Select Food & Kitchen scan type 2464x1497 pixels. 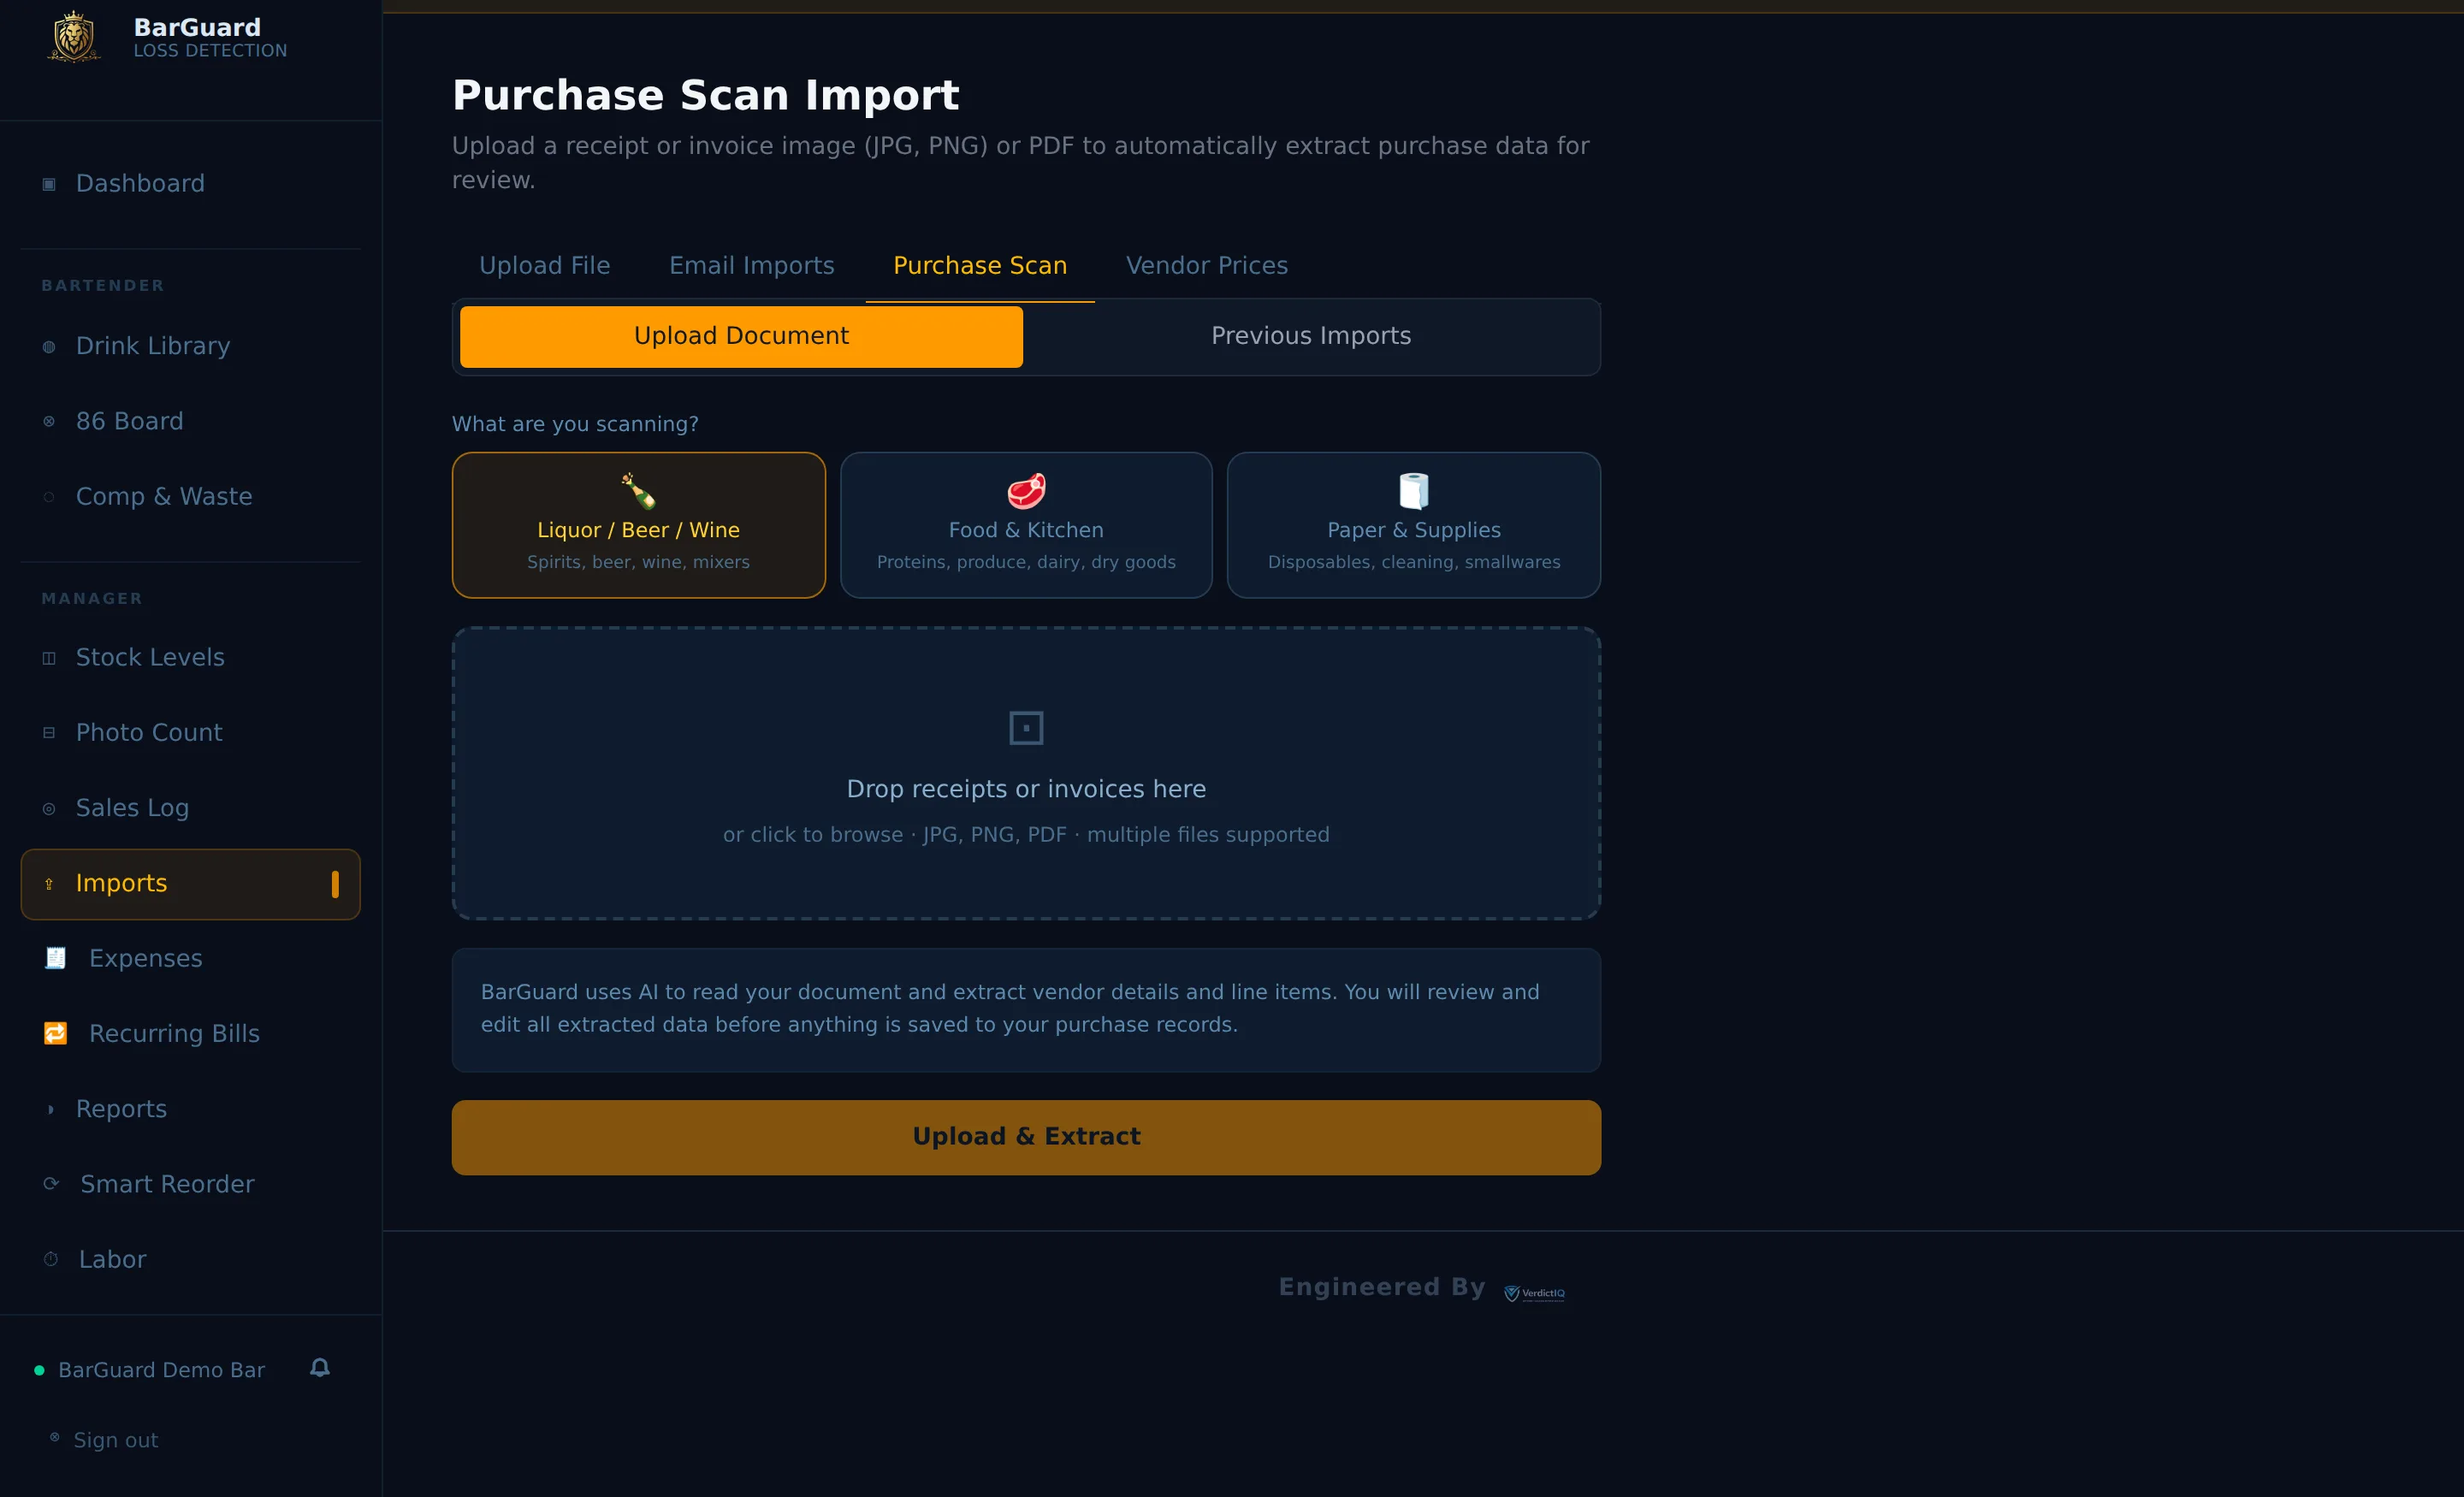click(x=1026, y=525)
